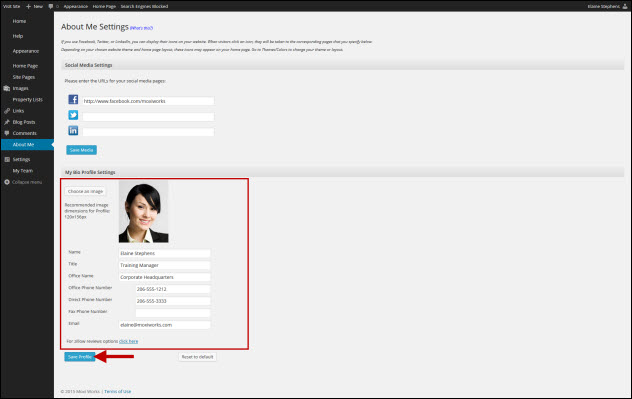
Task: Click the chain icon next to Links
Action: click(6, 111)
